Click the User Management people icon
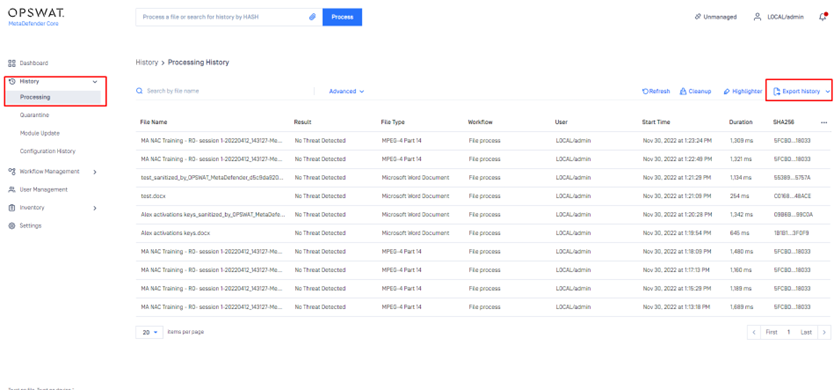Image resolution: width=834 pixels, height=390 pixels. click(x=12, y=189)
